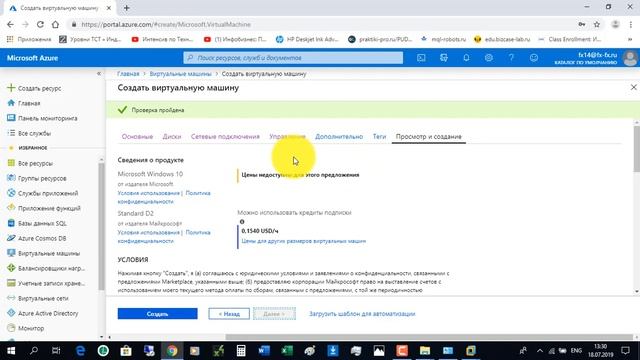Click Виртуальные машины in the breadcrumb
Image resolution: width=640 pixels, height=360 pixels.
(x=180, y=74)
